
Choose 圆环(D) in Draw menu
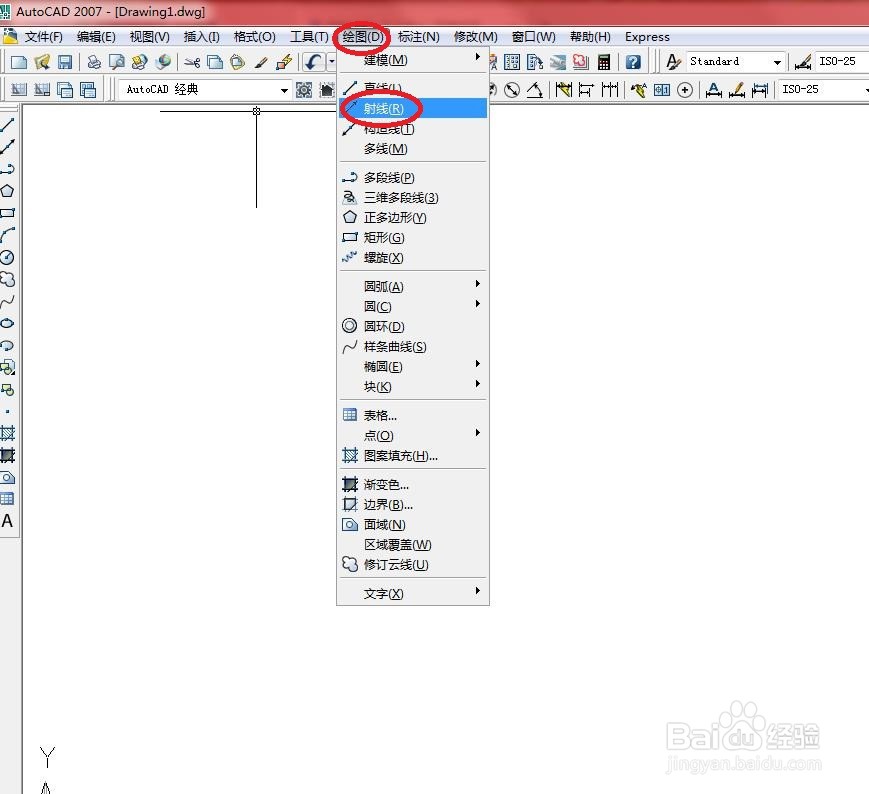(x=413, y=326)
